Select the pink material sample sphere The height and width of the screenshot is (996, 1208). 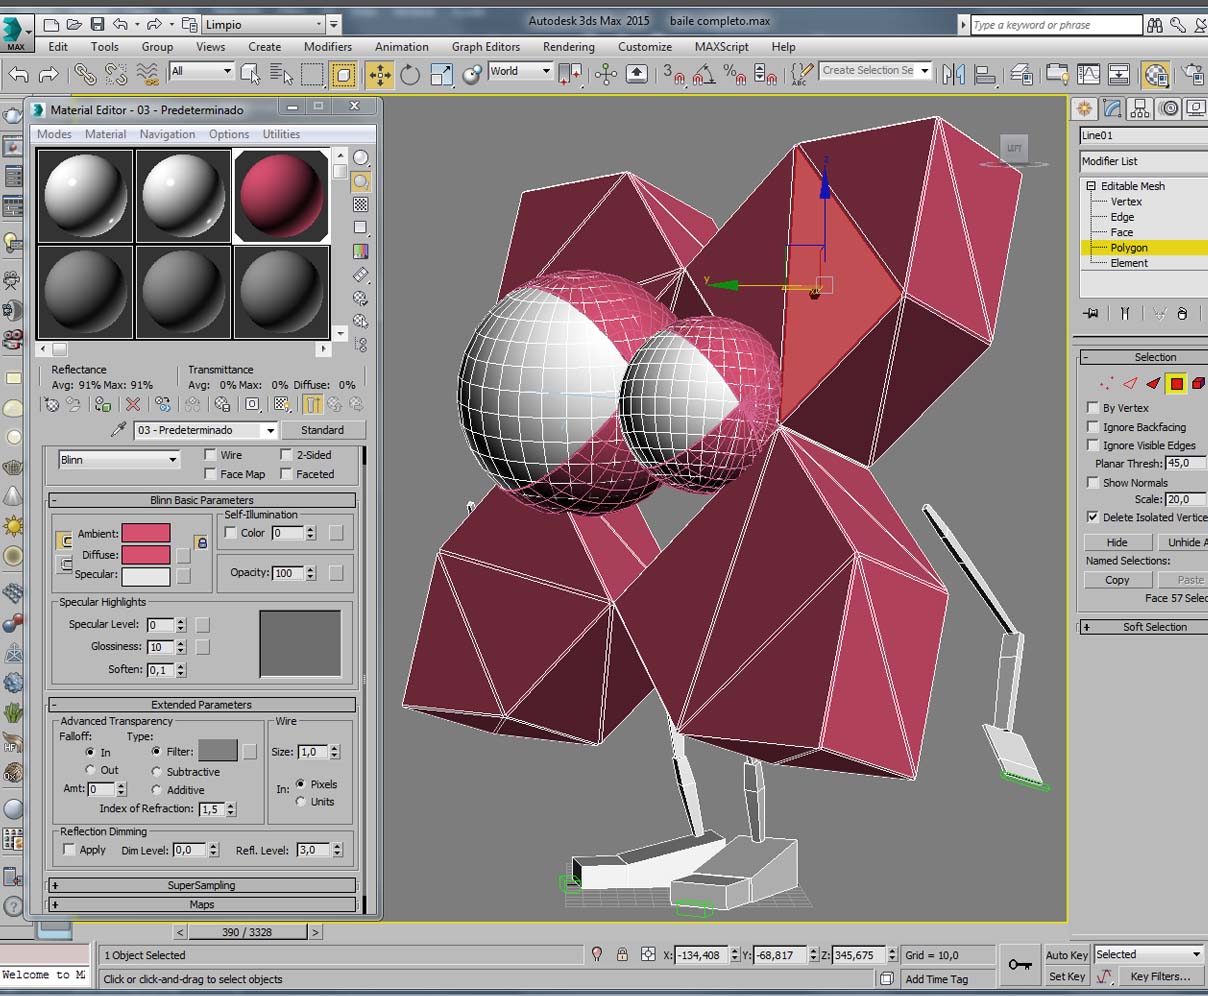click(282, 196)
